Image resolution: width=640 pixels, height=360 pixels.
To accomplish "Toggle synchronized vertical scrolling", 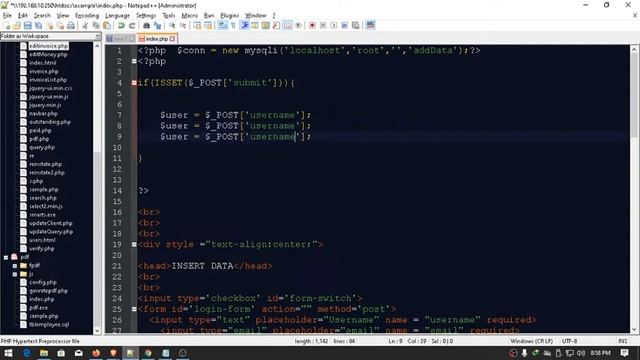I will (196, 25).
